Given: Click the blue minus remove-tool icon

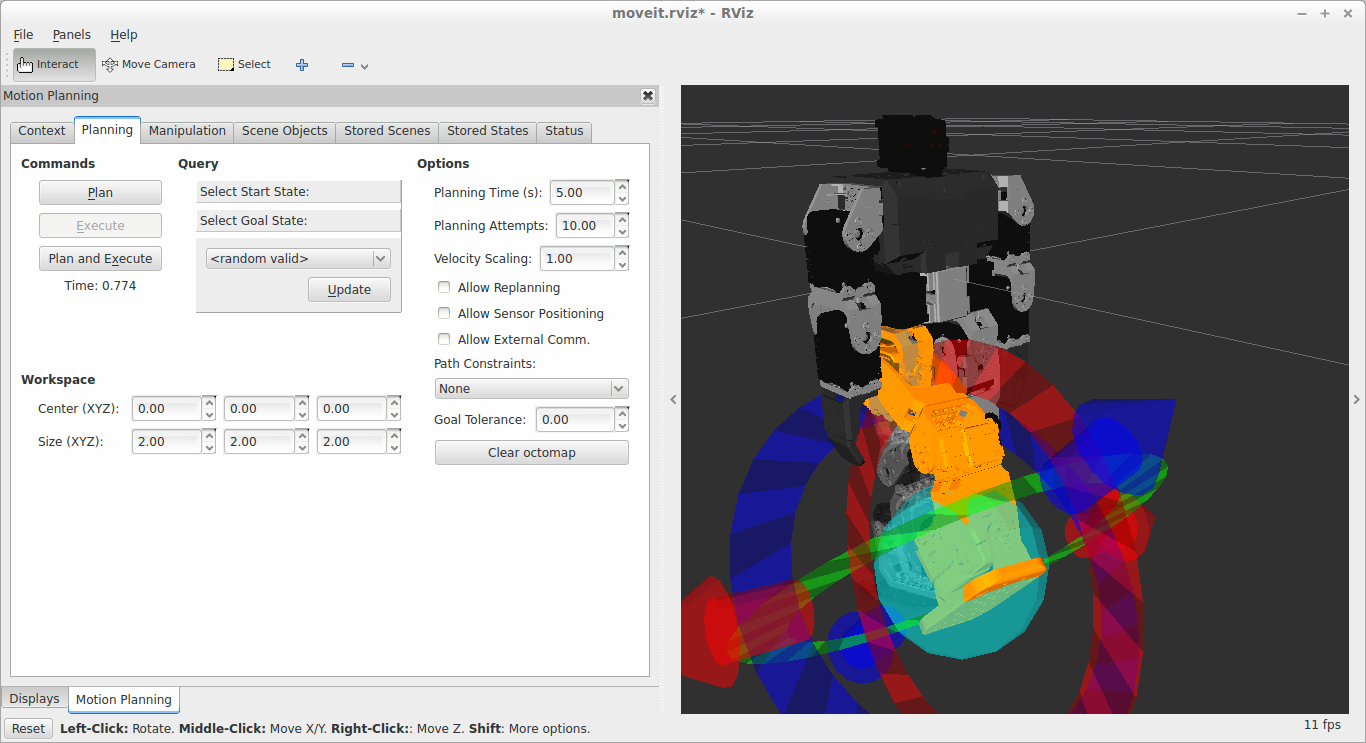Looking at the screenshot, I should [347, 65].
